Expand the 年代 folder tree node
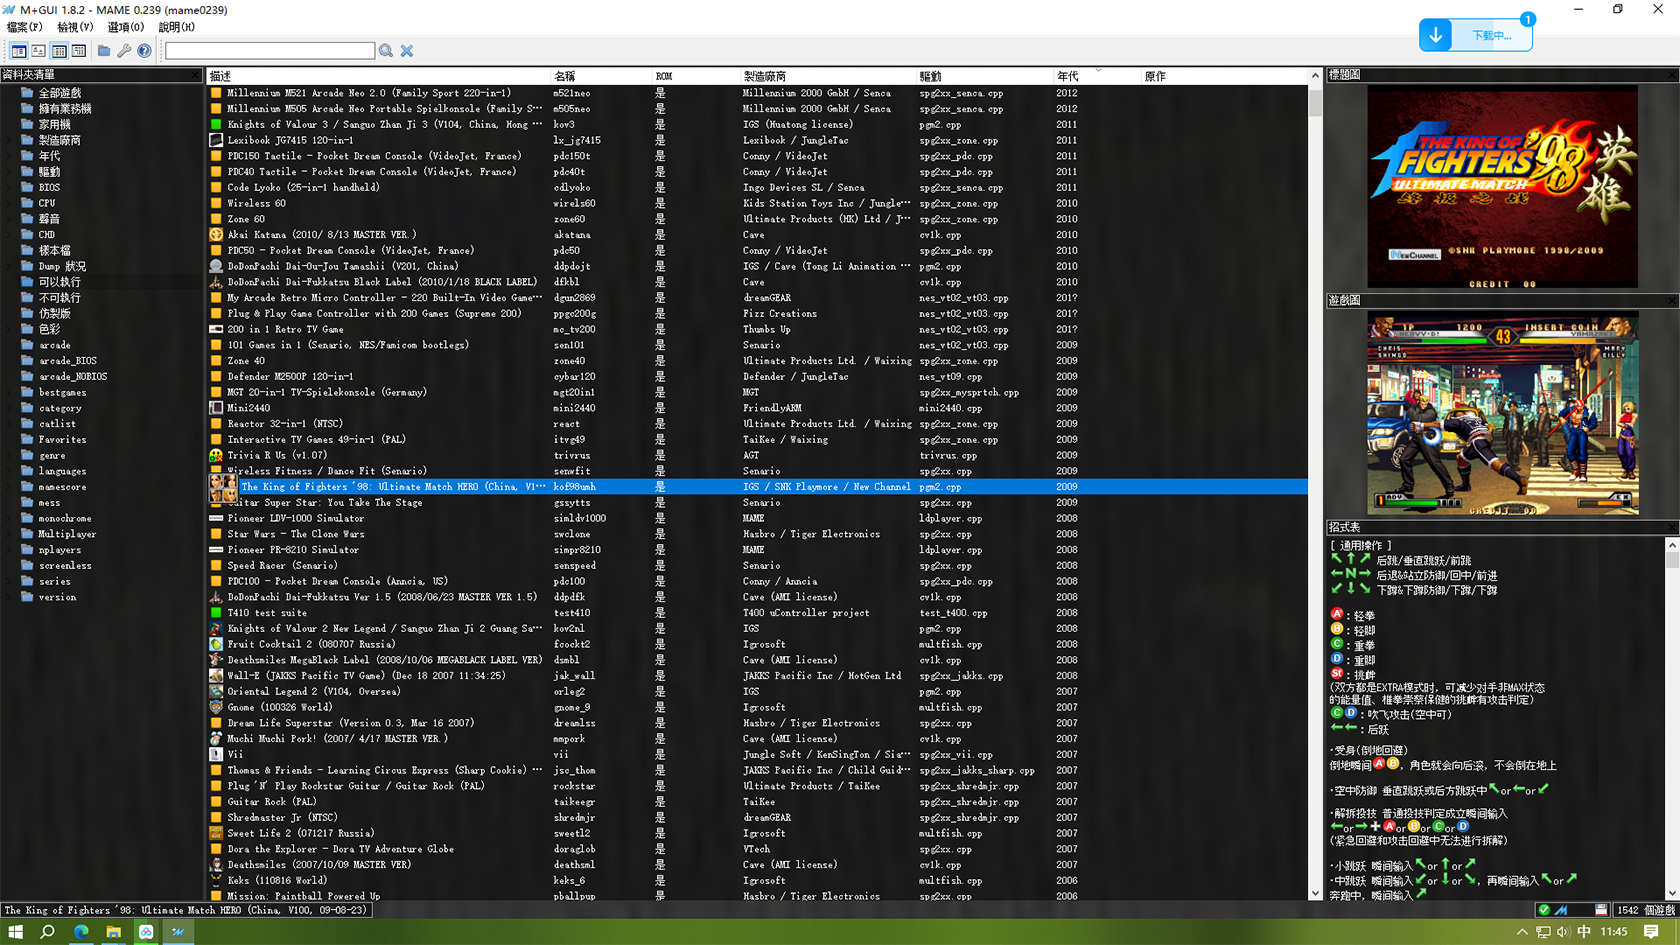The width and height of the screenshot is (1680, 945). pyautogui.click(x=10, y=156)
